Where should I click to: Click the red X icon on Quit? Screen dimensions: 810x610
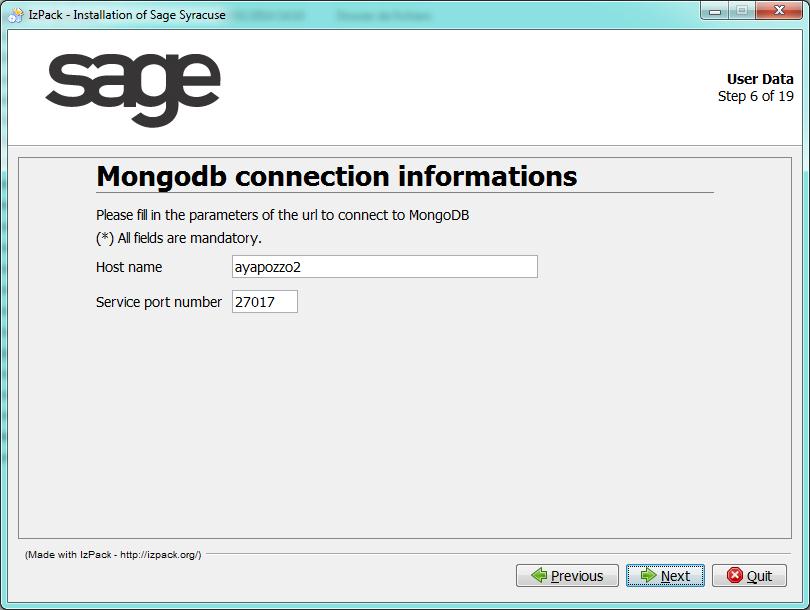(x=735, y=575)
